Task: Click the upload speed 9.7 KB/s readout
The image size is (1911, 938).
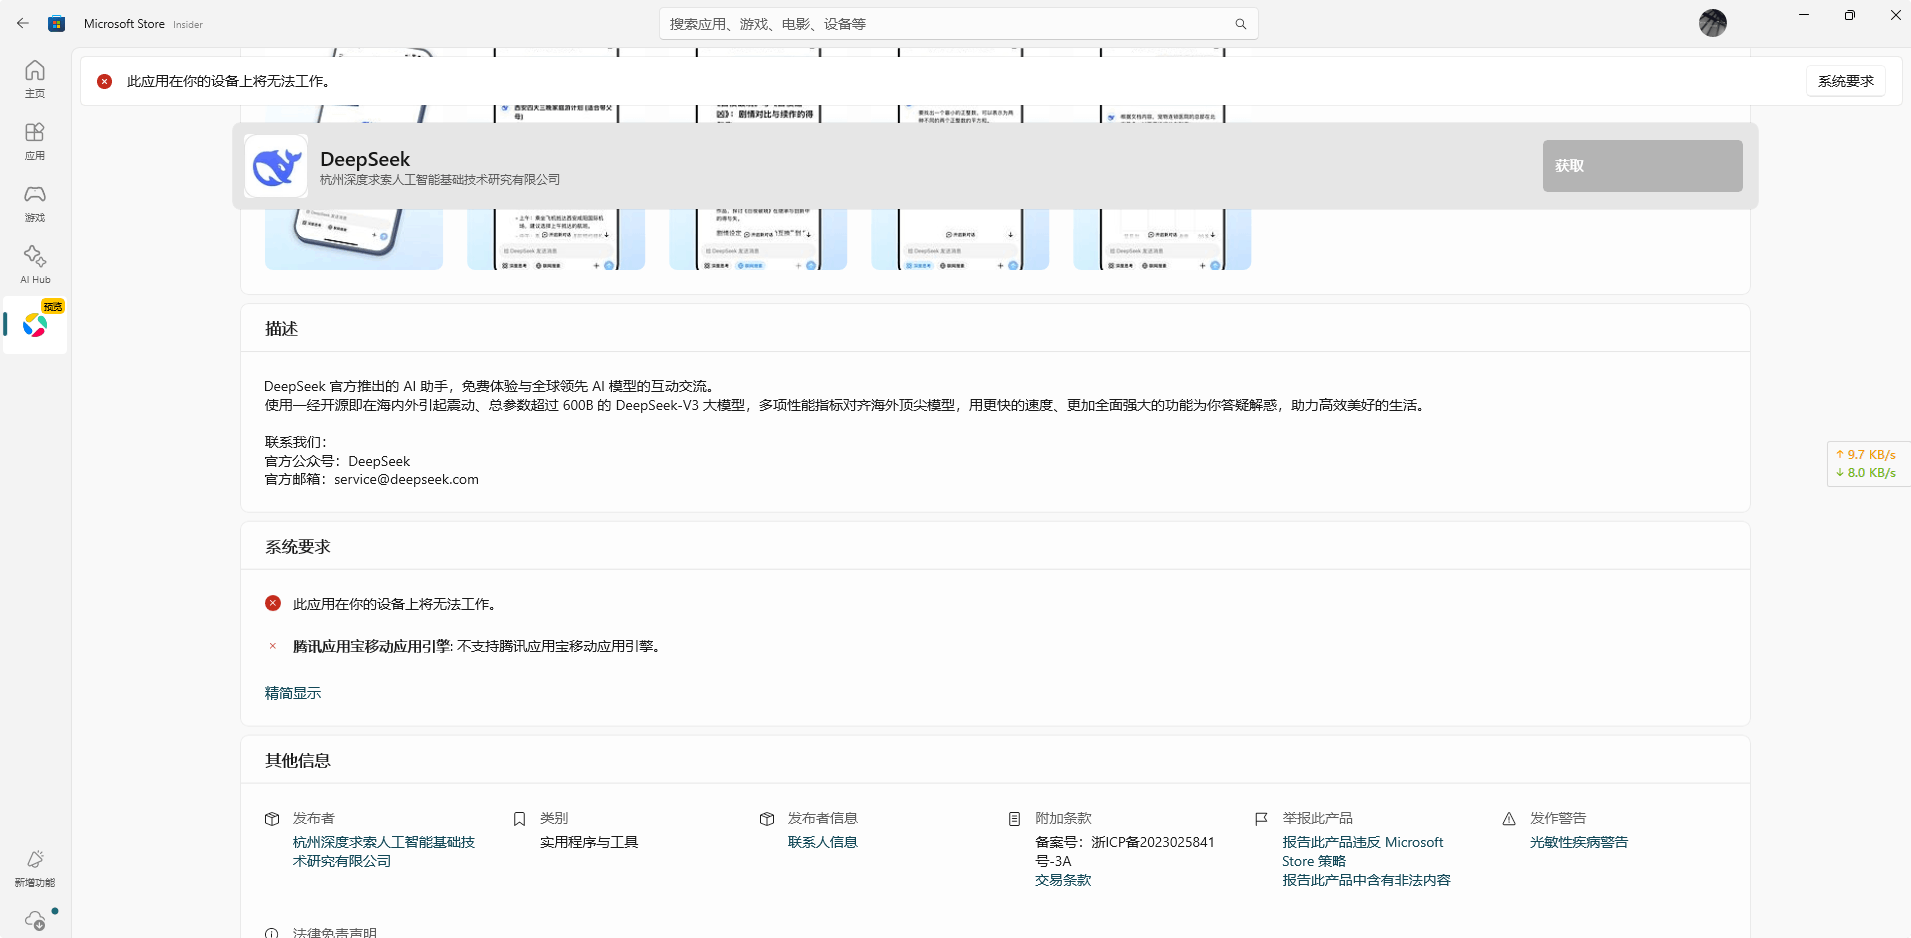Action: tap(1866, 454)
